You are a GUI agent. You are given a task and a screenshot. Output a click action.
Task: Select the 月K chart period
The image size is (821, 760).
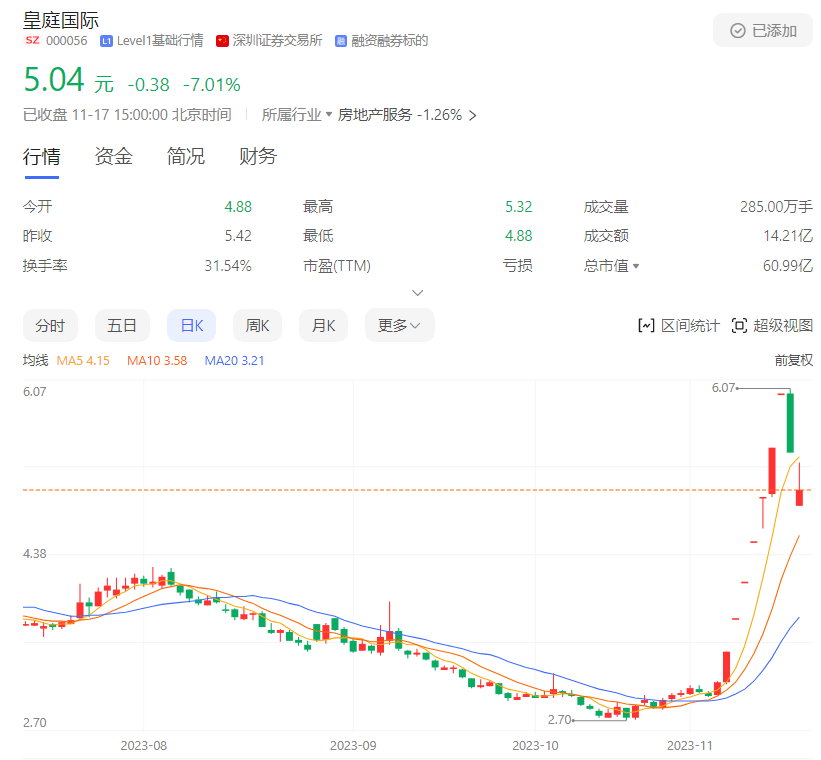tap(323, 325)
